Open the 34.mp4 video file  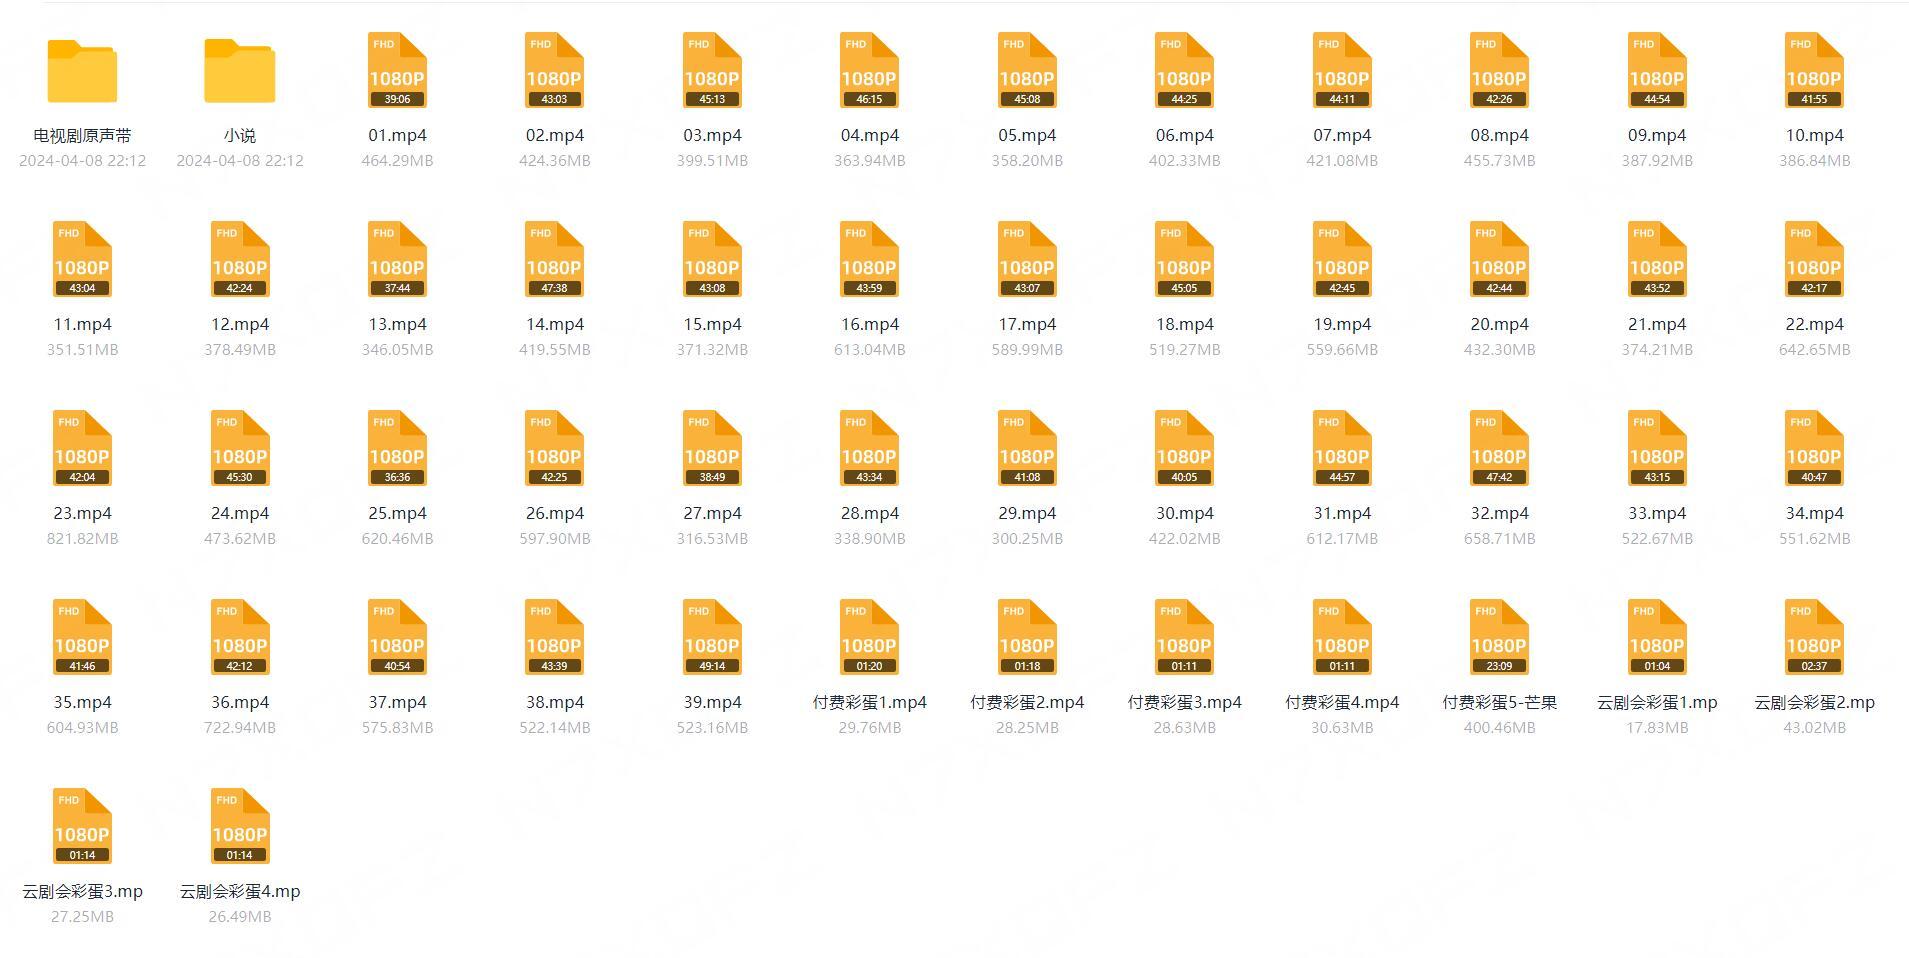(1814, 448)
